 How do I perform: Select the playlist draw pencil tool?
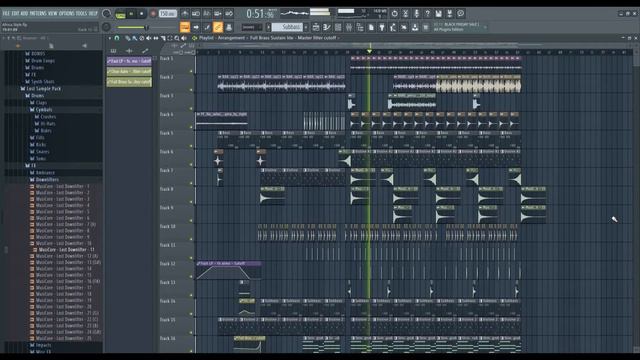coord(127,38)
